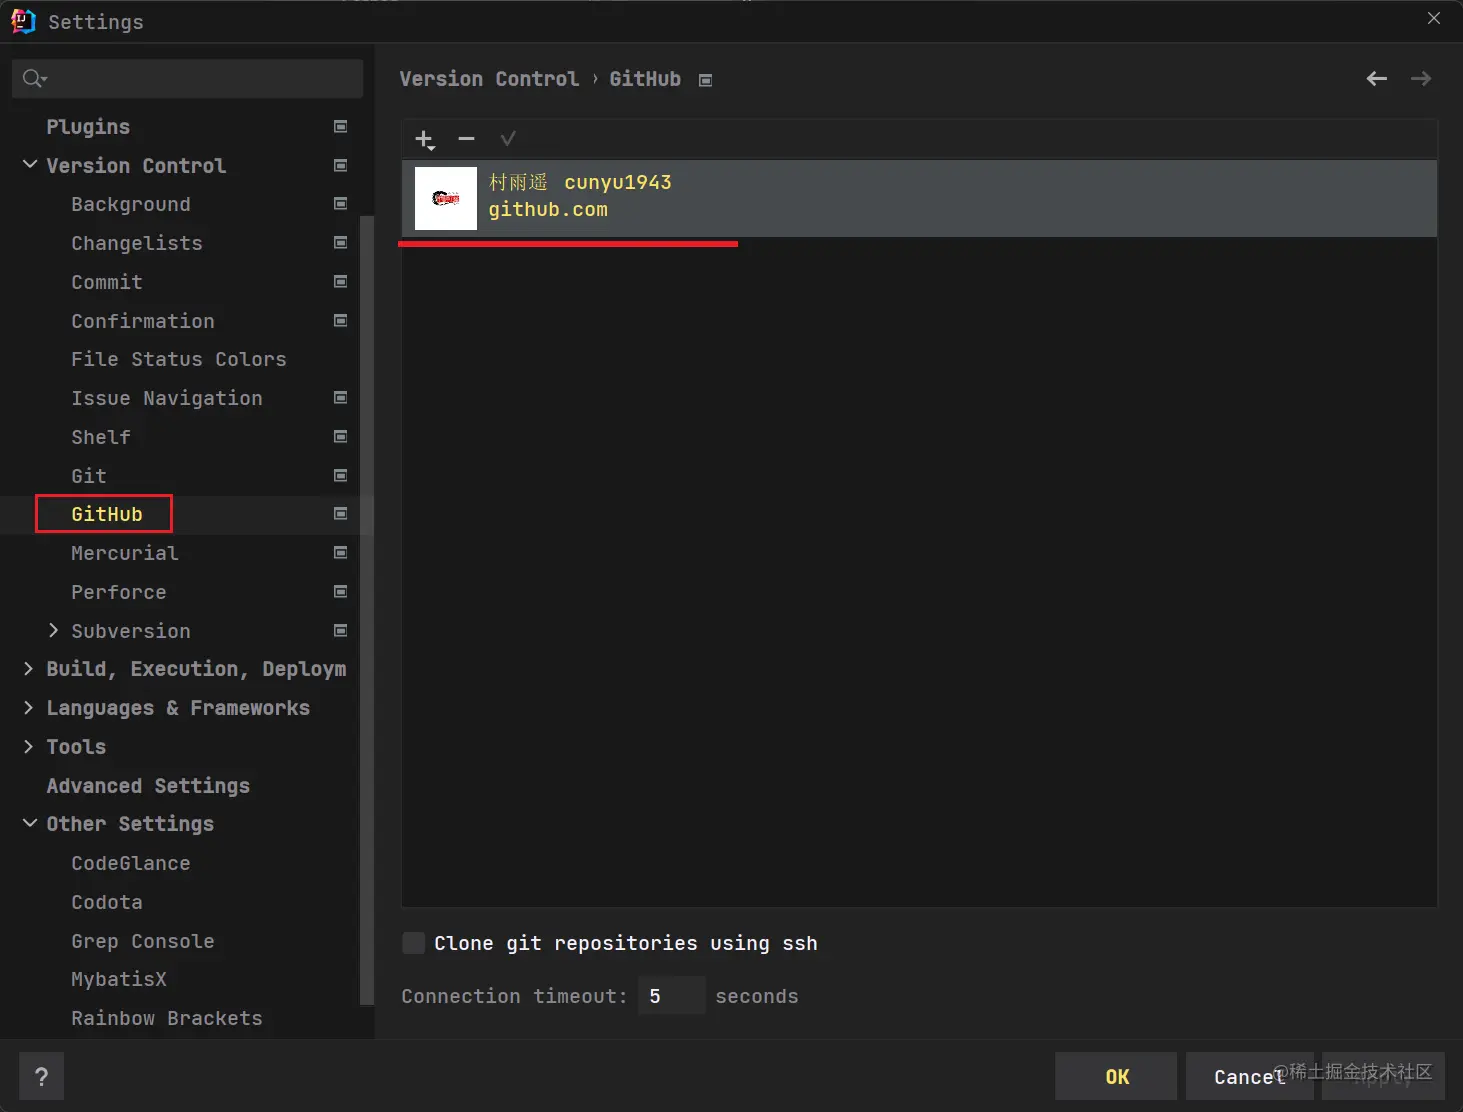The width and height of the screenshot is (1463, 1112).
Task: Click the OK button
Action: point(1116,1076)
